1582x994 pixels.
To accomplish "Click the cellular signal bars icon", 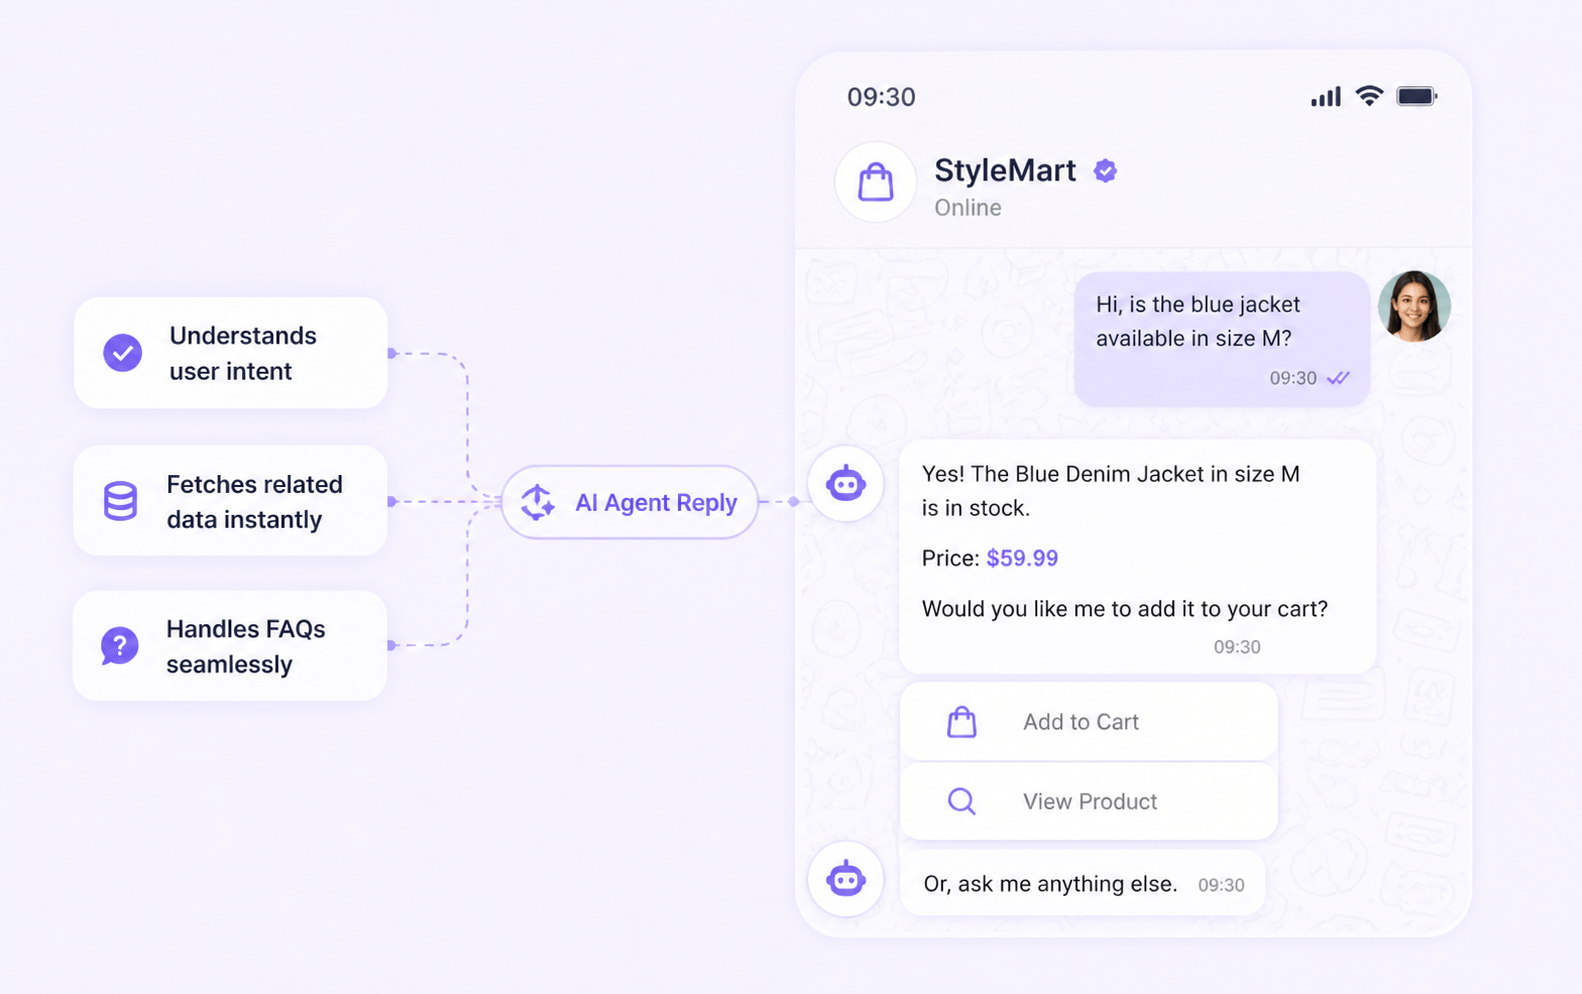I will click(x=1325, y=96).
